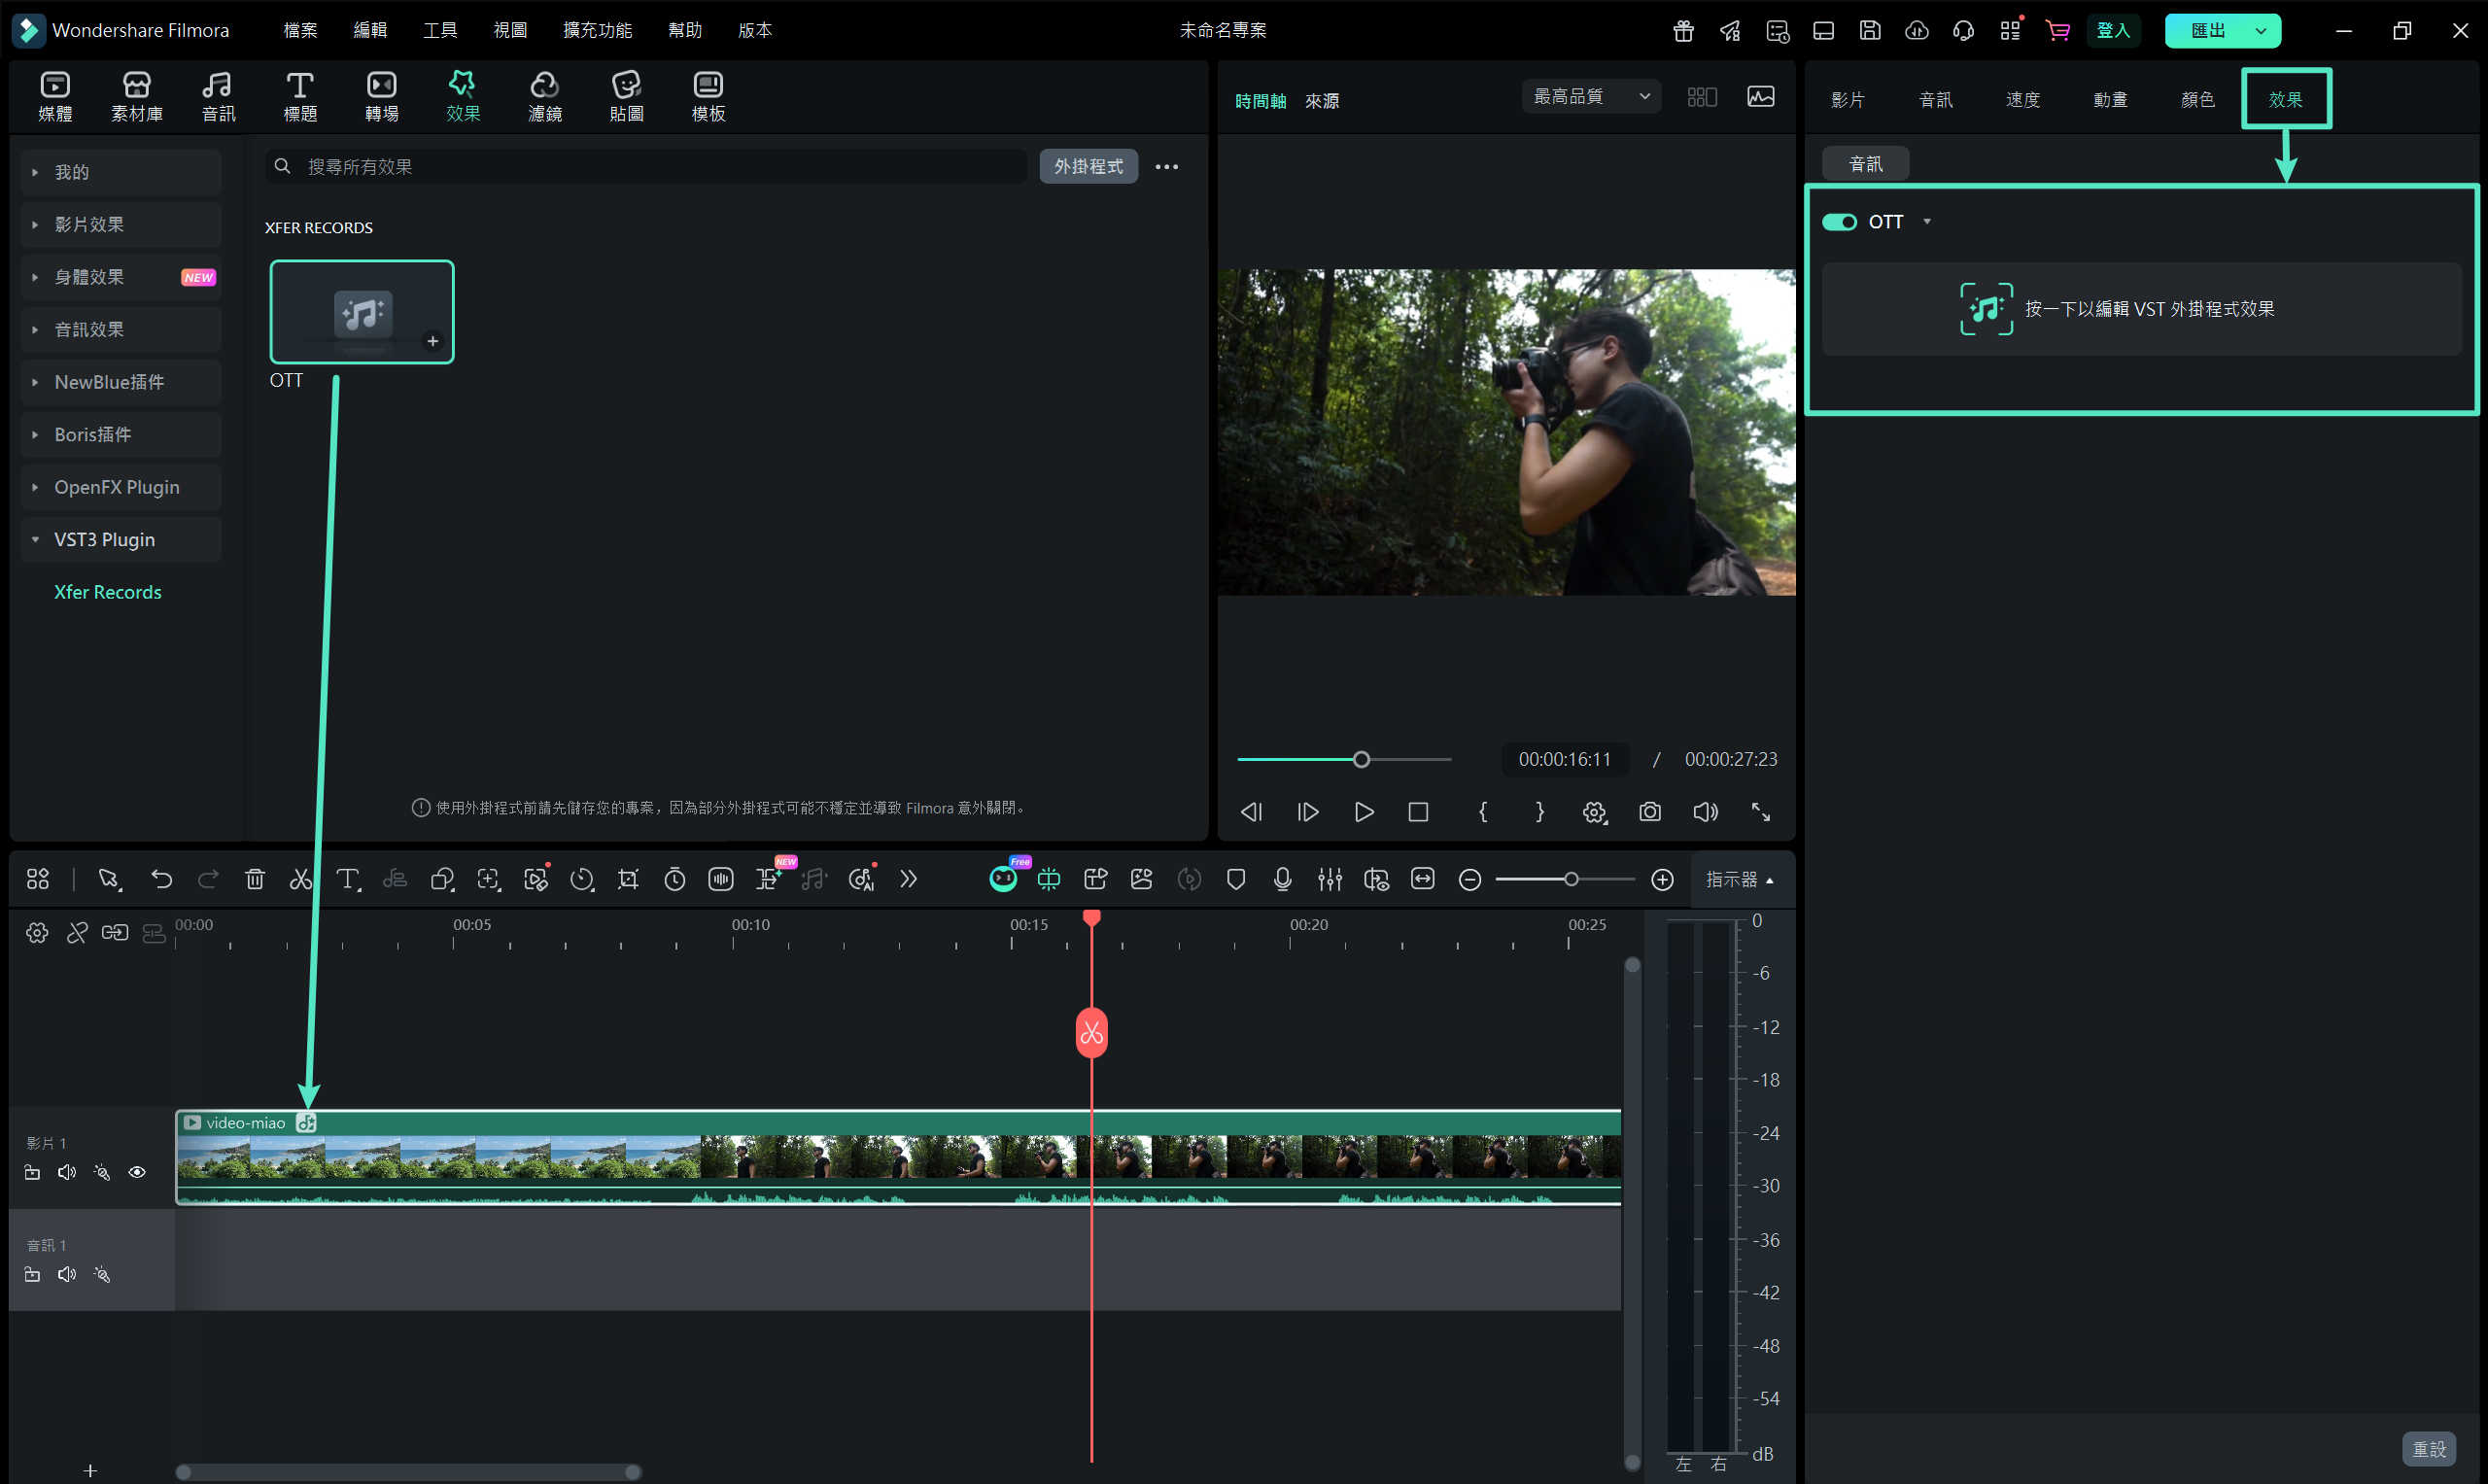Mute the 音訊 1 audio track
2488x1484 pixels.
coord(67,1274)
